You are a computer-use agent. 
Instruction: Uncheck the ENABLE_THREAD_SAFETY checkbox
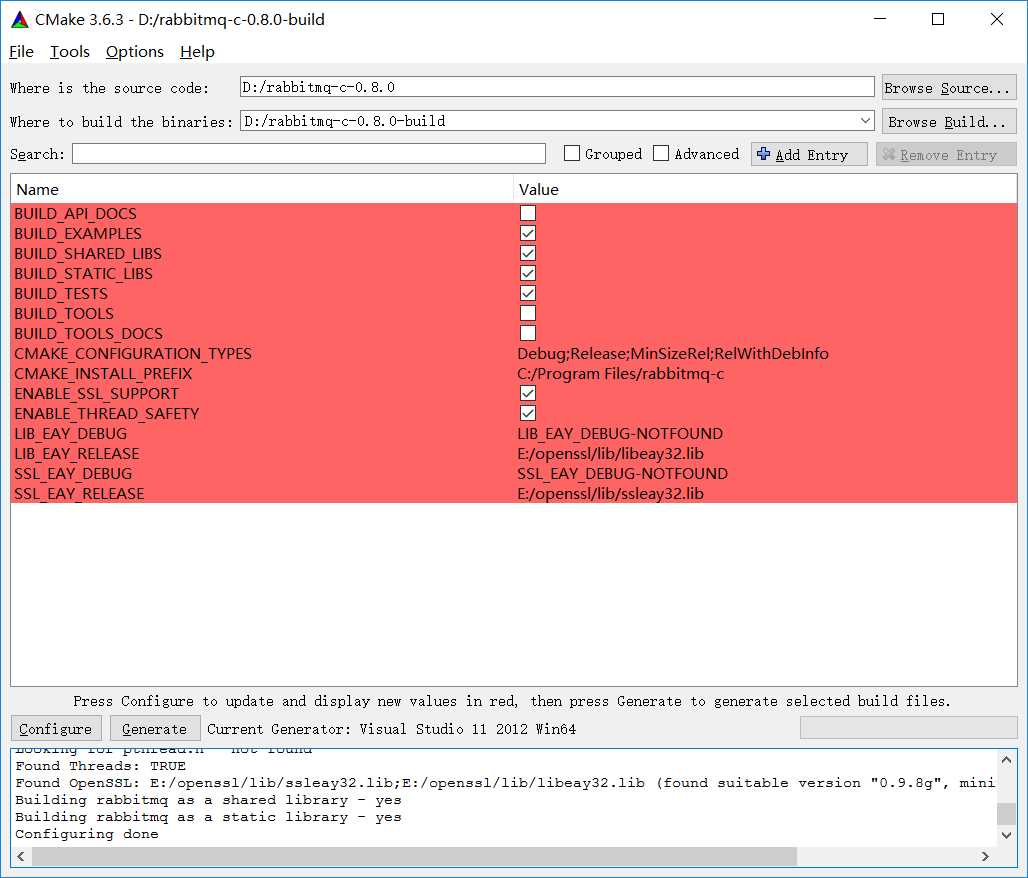pyautogui.click(x=528, y=413)
